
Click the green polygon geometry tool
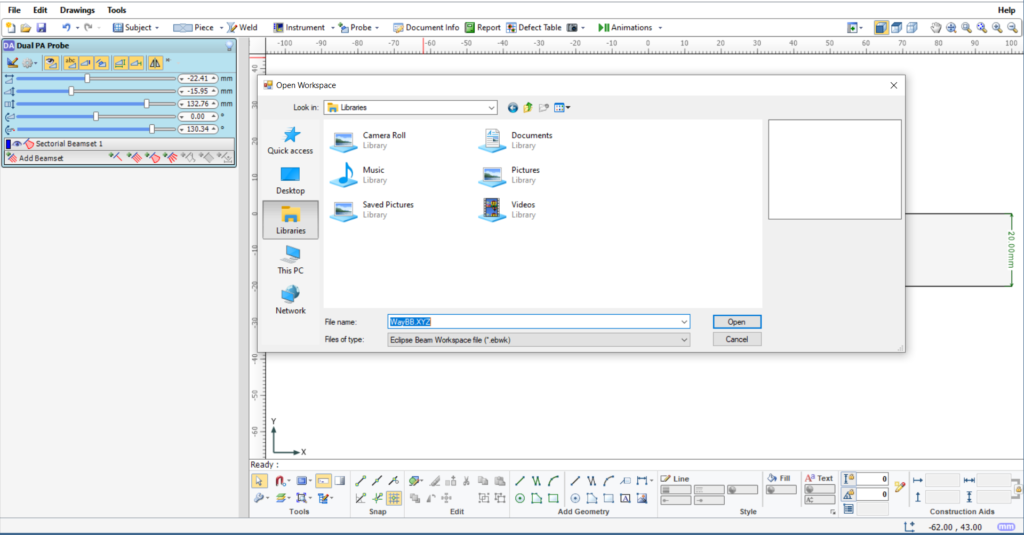[x=536, y=498]
